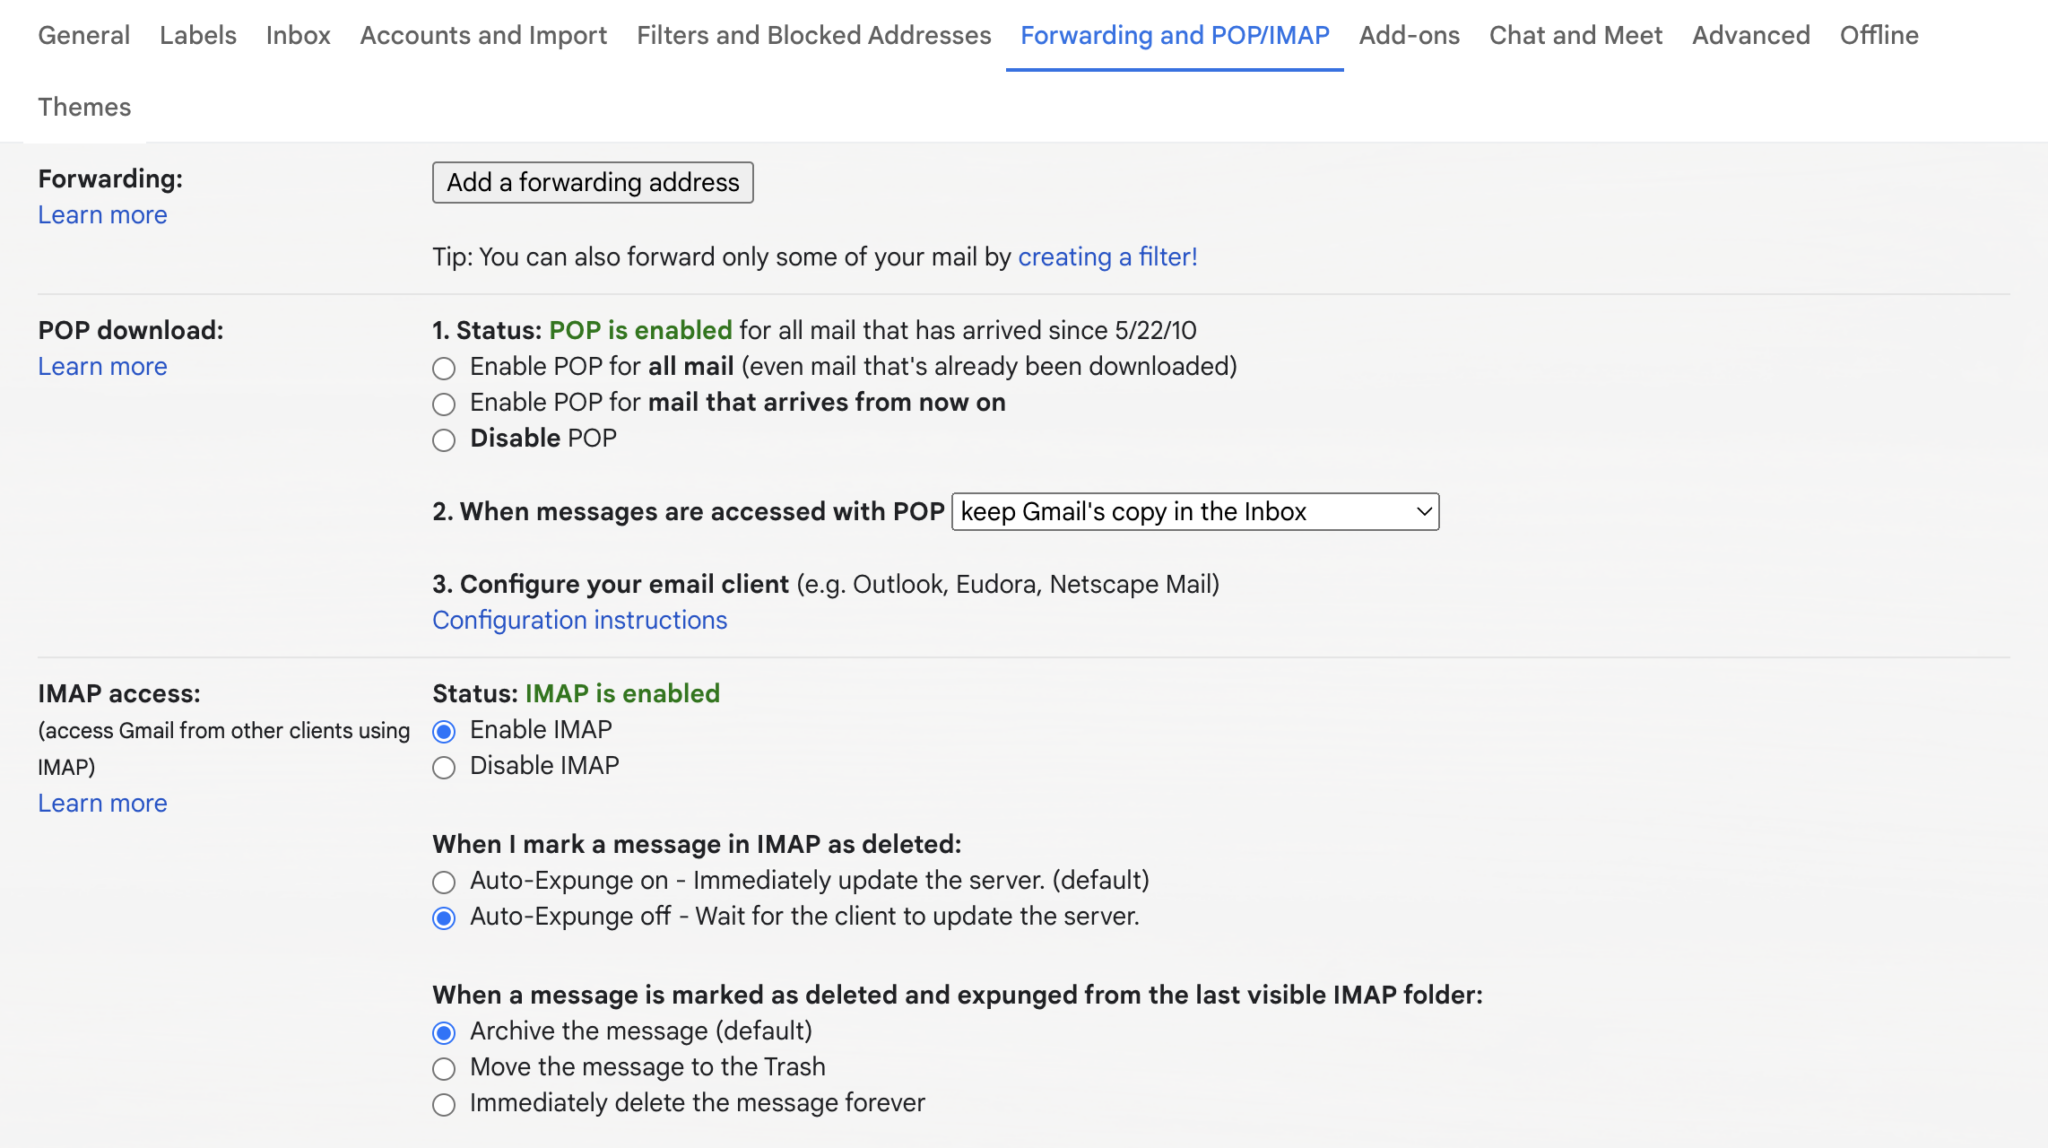The width and height of the screenshot is (2048, 1148).
Task: Select Enable POP for mail arriving from now on
Action: (444, 404)
